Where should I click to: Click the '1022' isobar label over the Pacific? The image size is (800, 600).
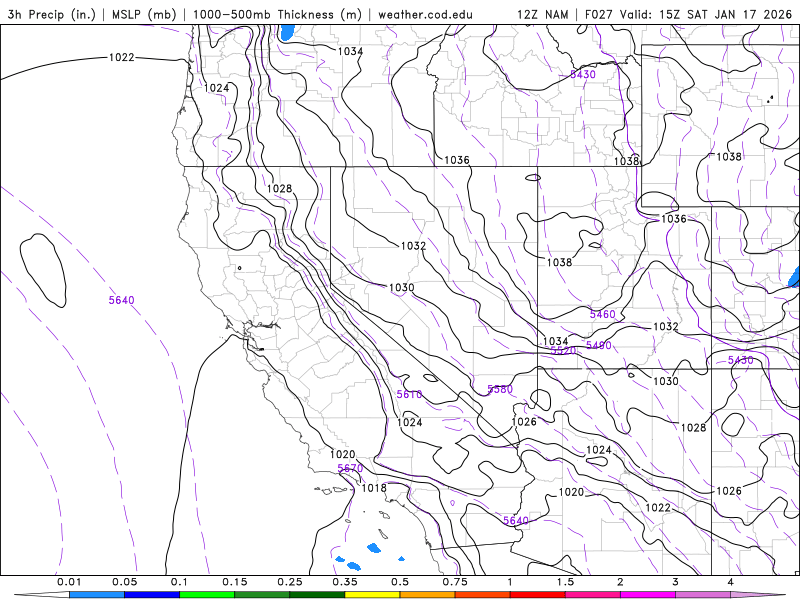pos(121,58)
